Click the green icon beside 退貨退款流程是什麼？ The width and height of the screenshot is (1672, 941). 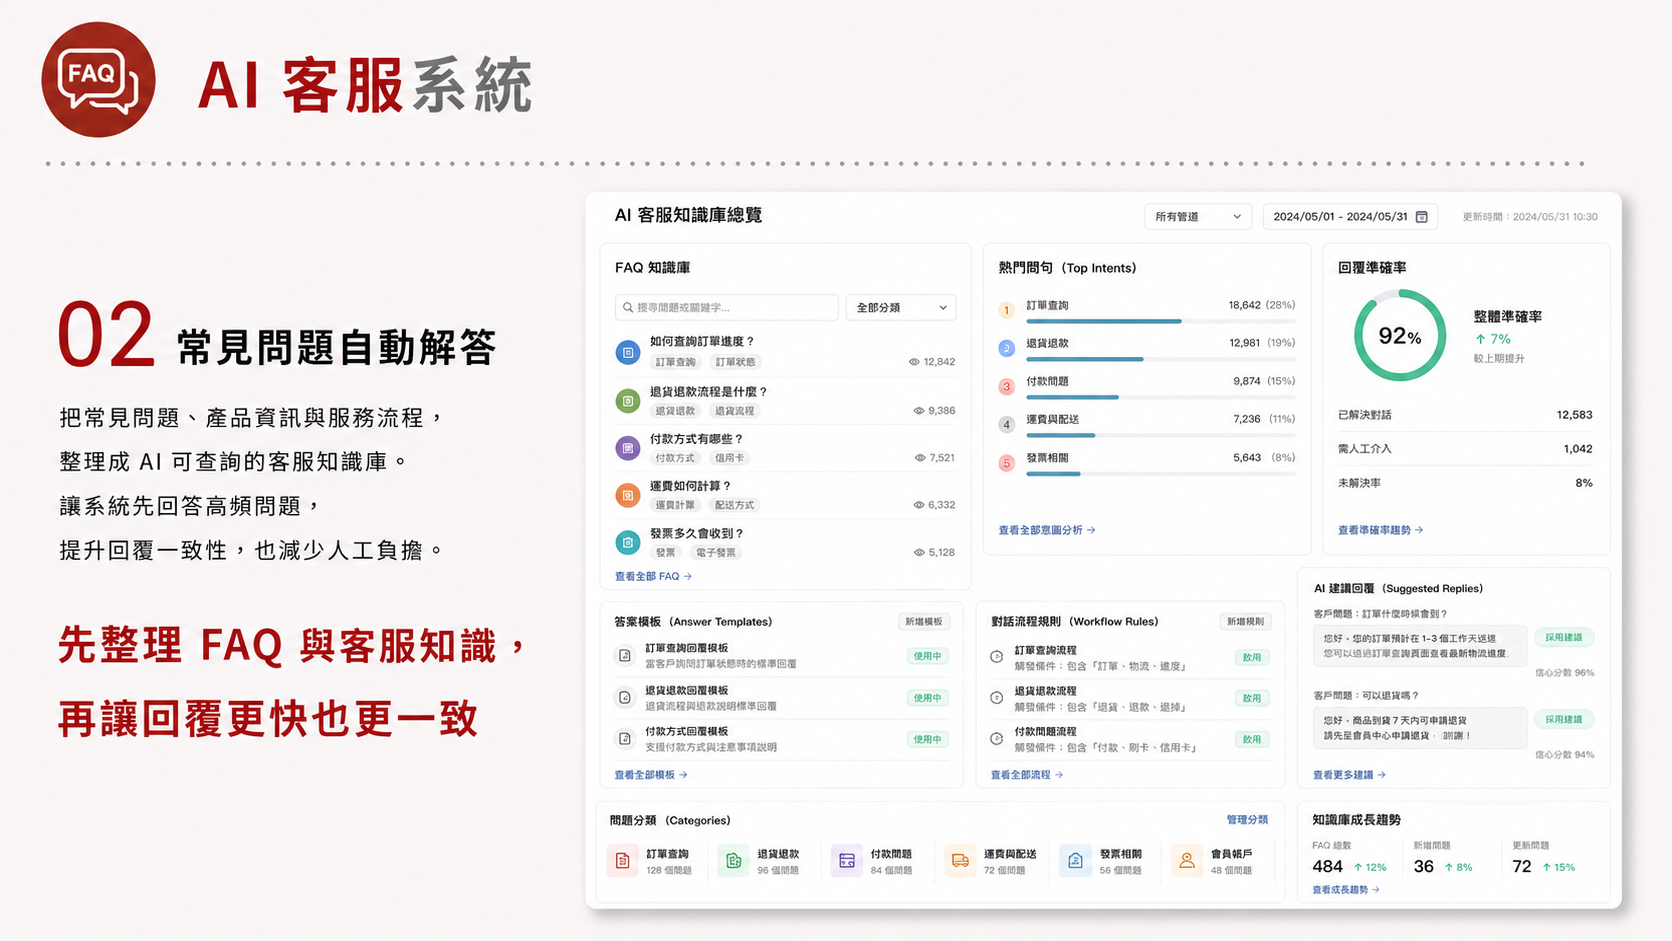pos(628,401)
